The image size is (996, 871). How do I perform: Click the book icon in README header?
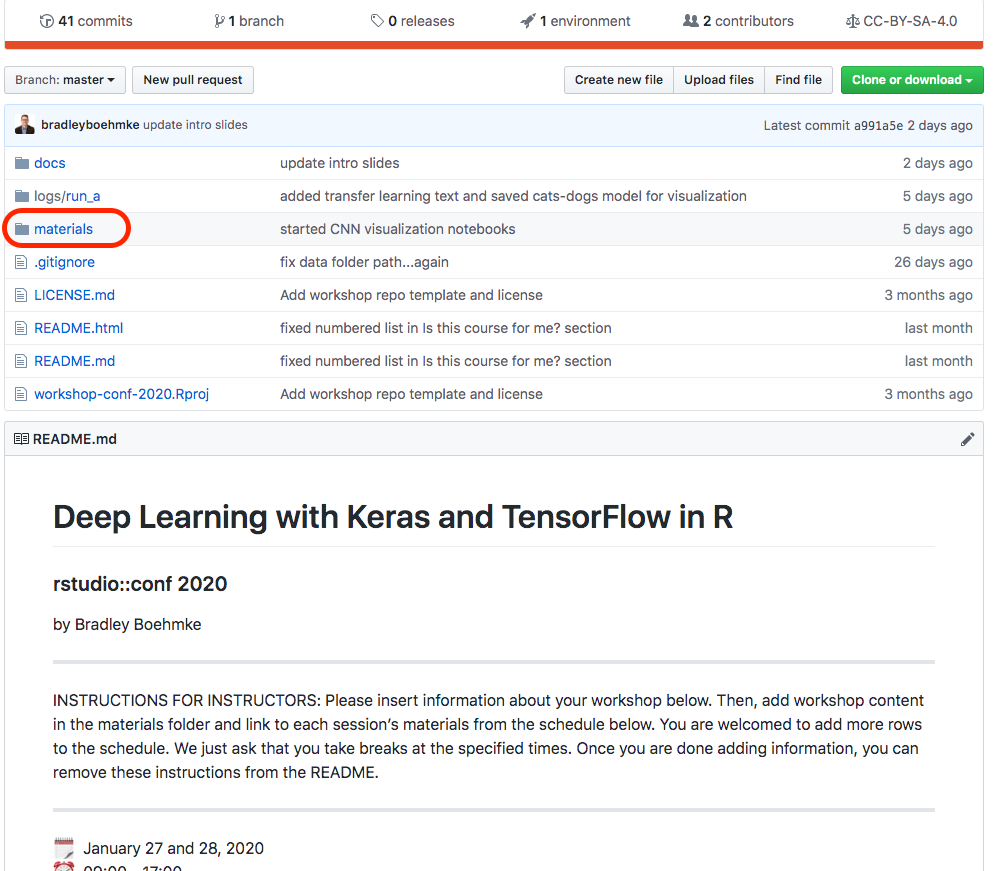tap(21, 439)
